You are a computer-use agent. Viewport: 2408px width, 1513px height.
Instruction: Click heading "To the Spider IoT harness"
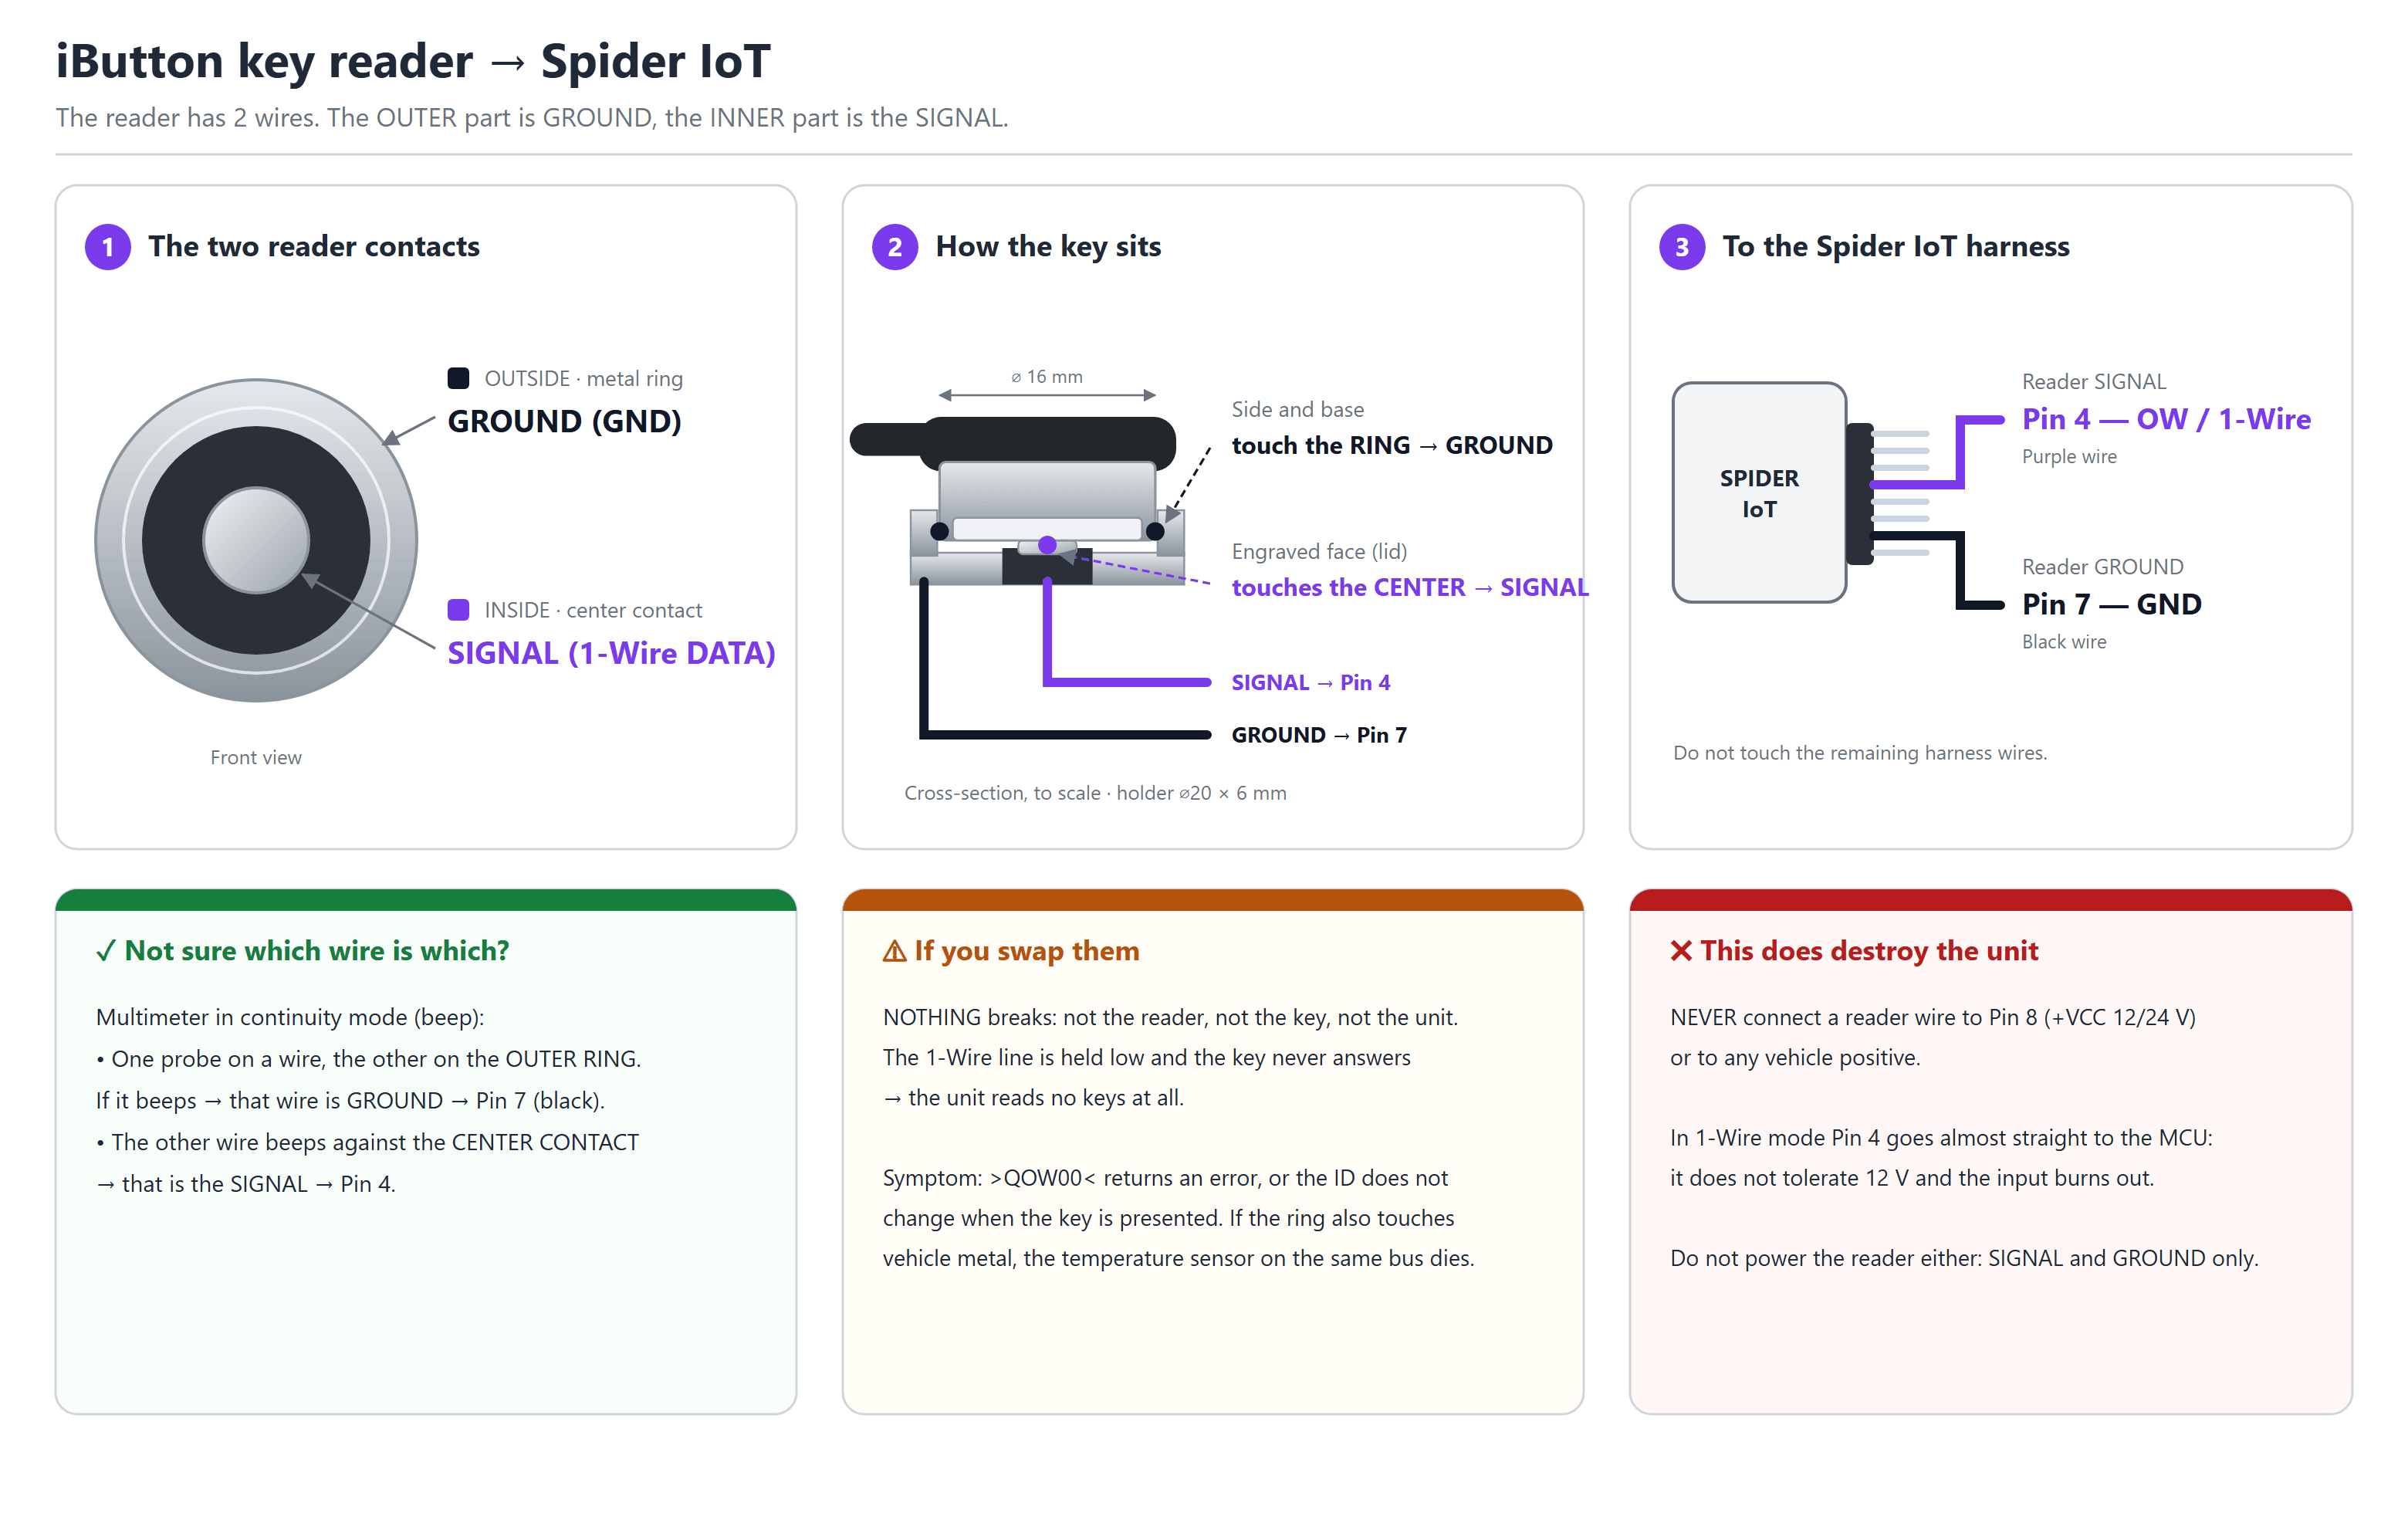pos(1896,247)
